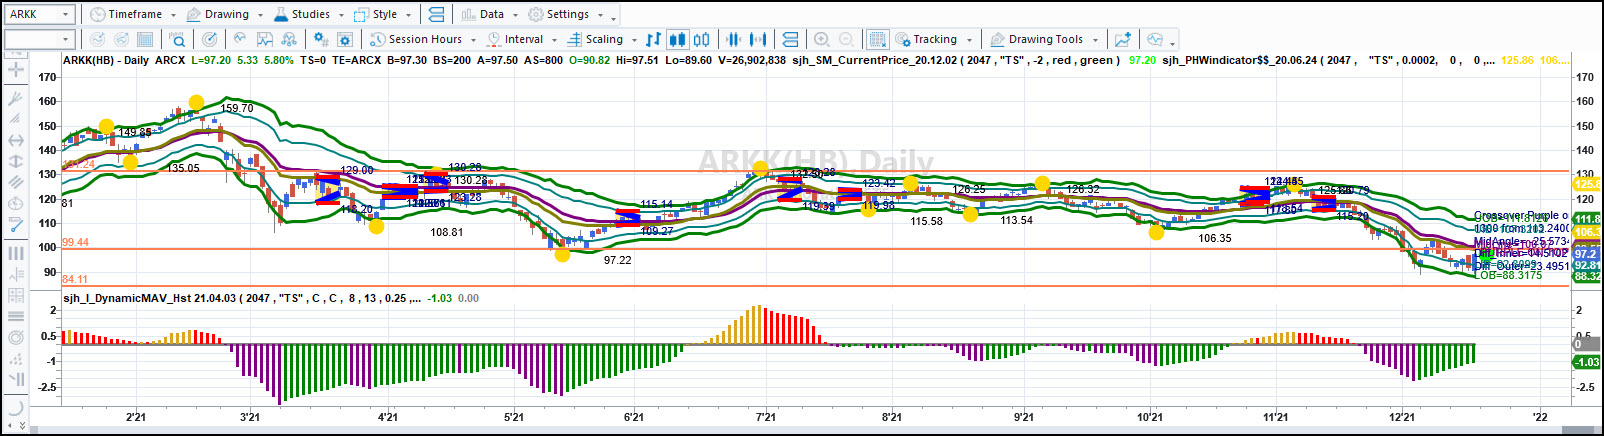
Task: Click the 106.35 price label
Action: click(x=1215, y=238)
